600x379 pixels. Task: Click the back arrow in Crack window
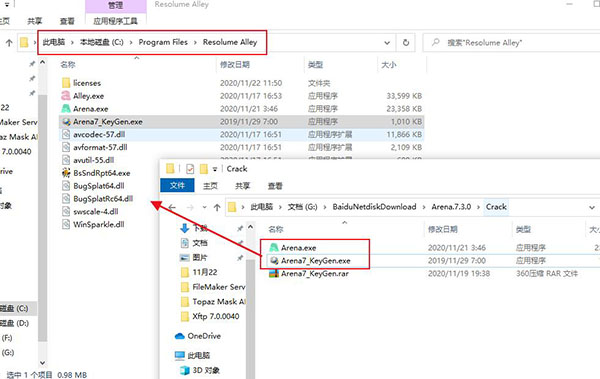click(172, 207)
